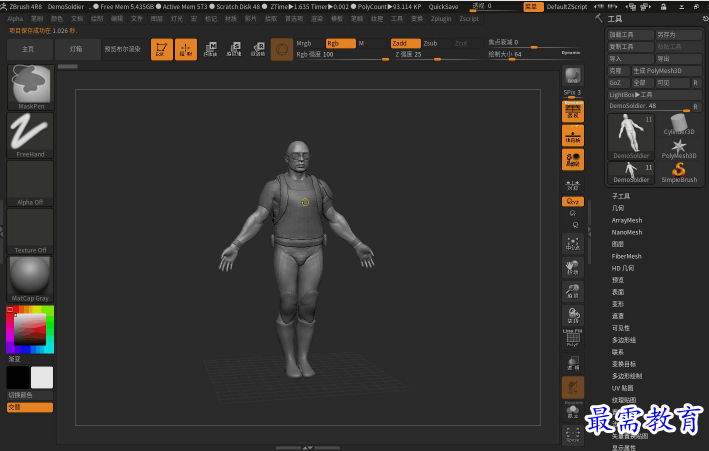709x451 pixels.
Task: Toggle the PolyF Line Fill button
Action: (x=573, y=338)
